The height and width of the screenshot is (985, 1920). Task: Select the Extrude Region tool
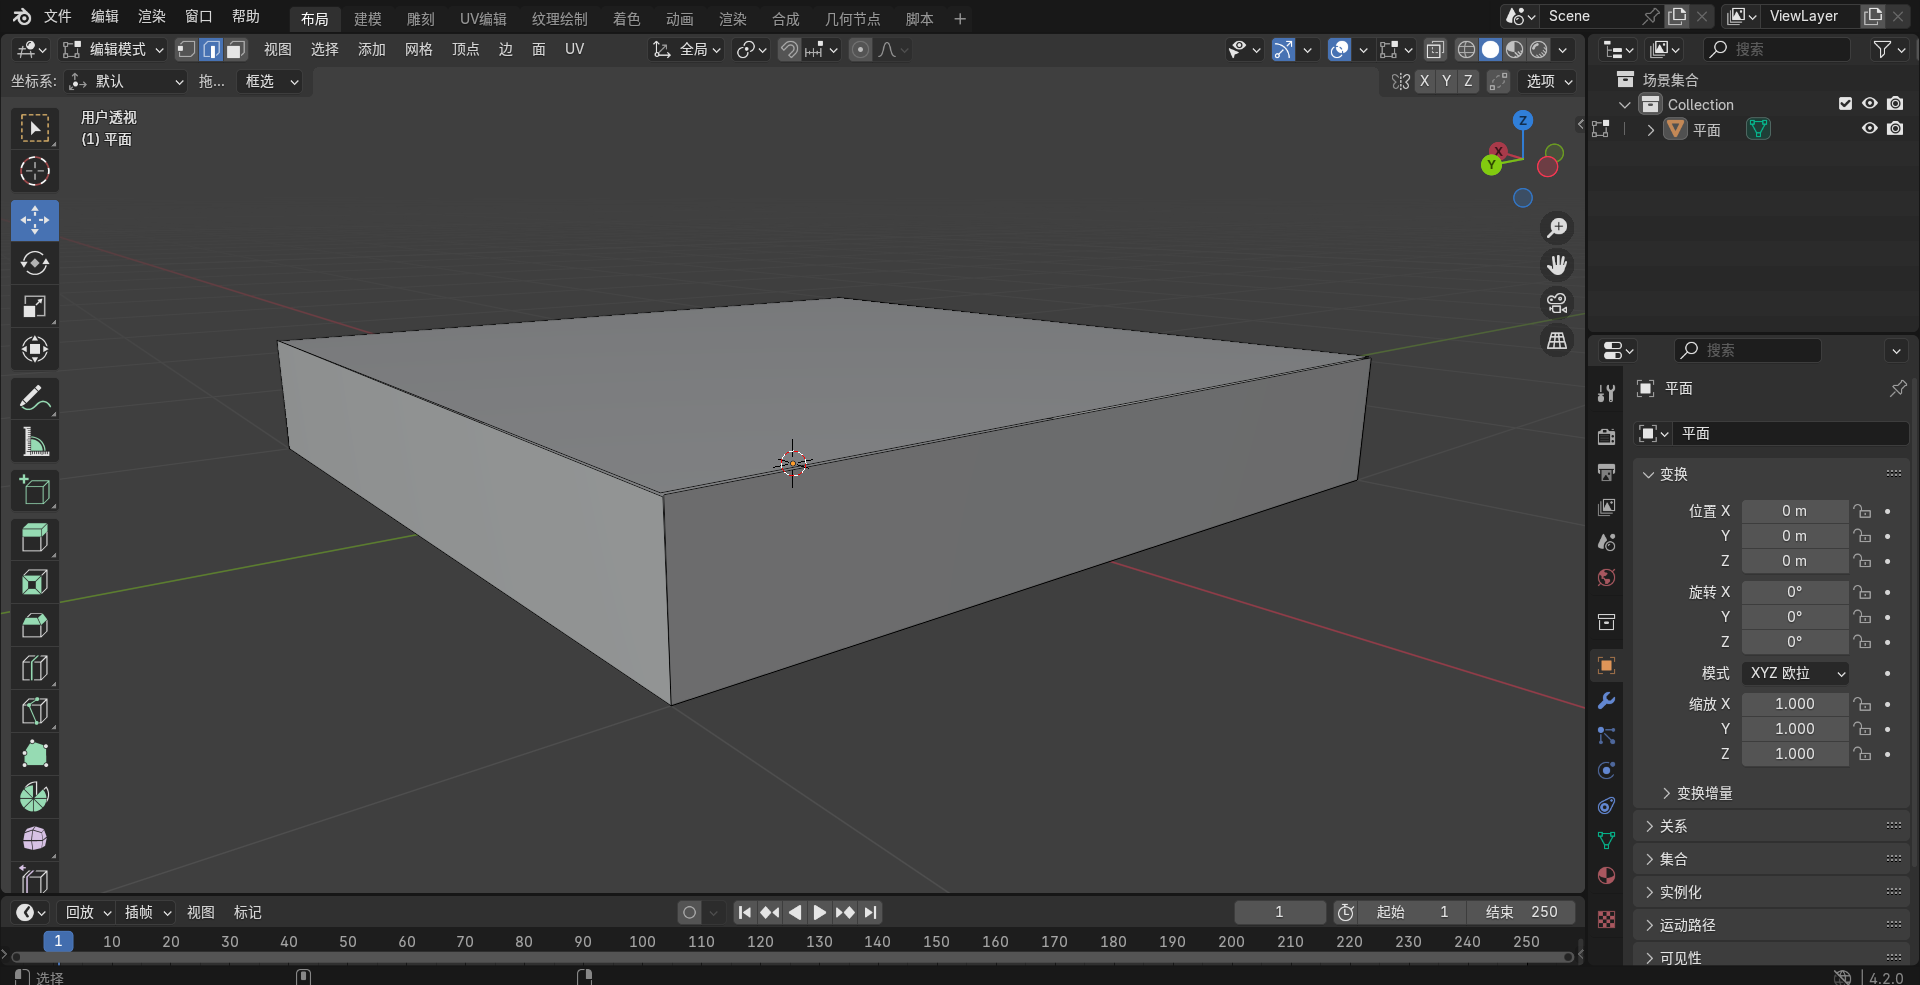point(35,539)
